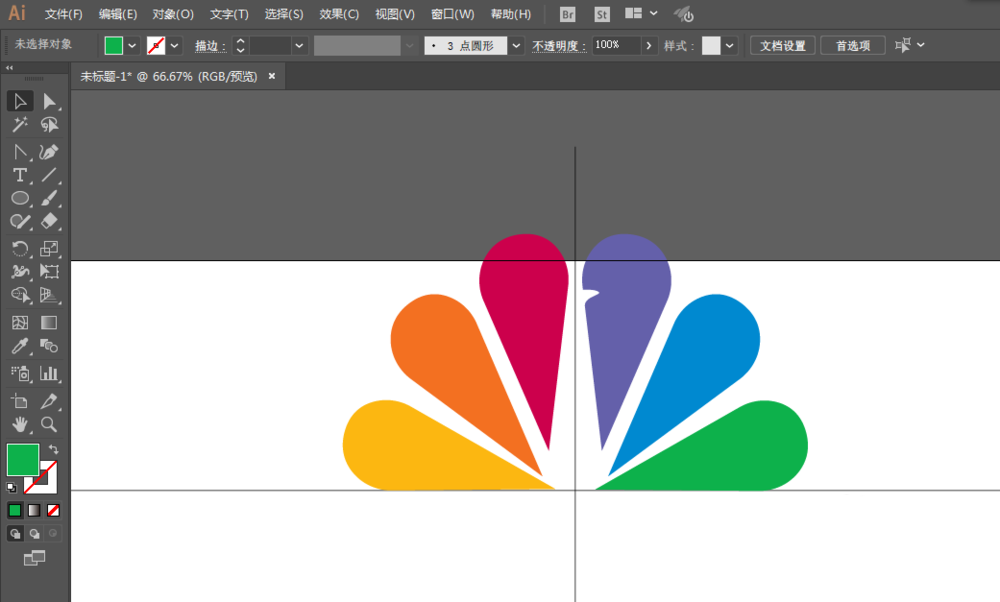1000x602 pixels.
Task: Expand the opacity slider arrow next to 100%
Action: [649, 46]
